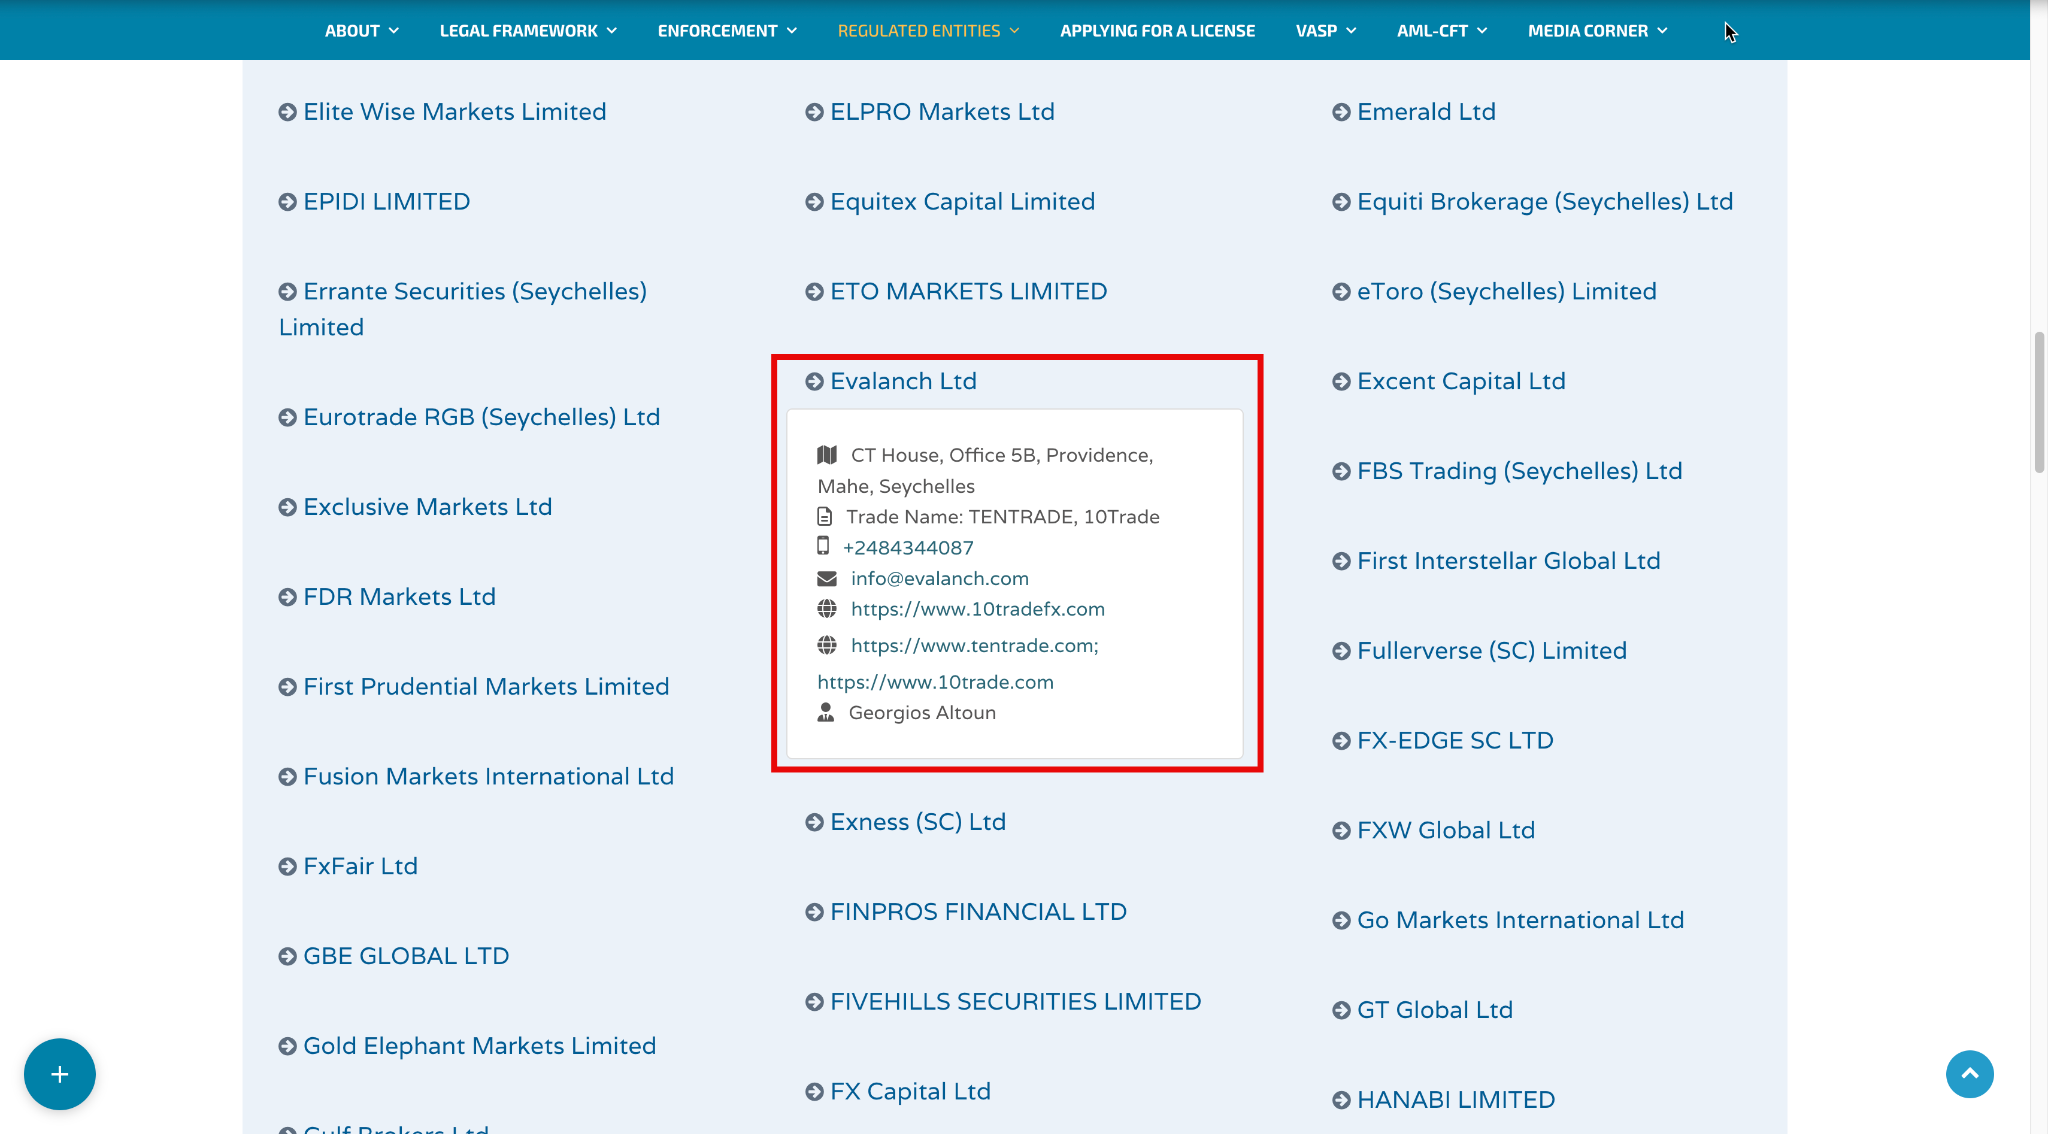Click arrow icon beside Eurotrade RGB
The width and height of the screenshot is (2048, 1134).
click(288, 418)
